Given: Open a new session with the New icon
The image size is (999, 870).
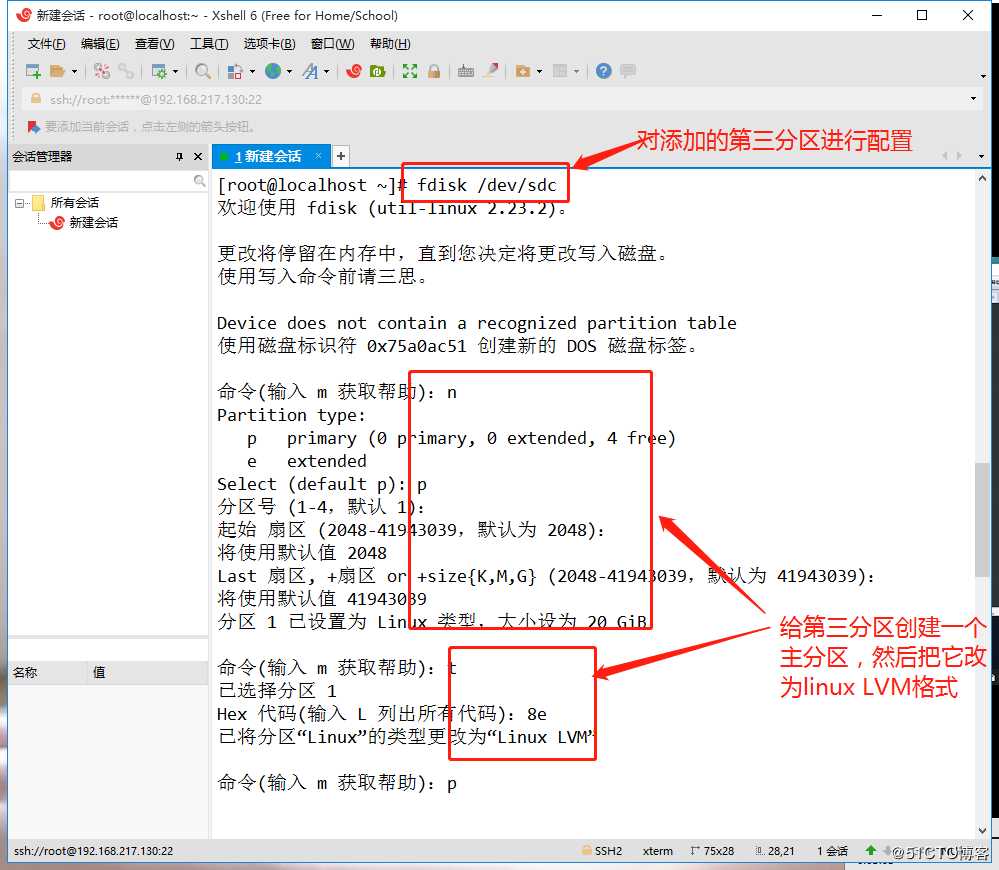Looking at the screenshot, I should [33, 72].
